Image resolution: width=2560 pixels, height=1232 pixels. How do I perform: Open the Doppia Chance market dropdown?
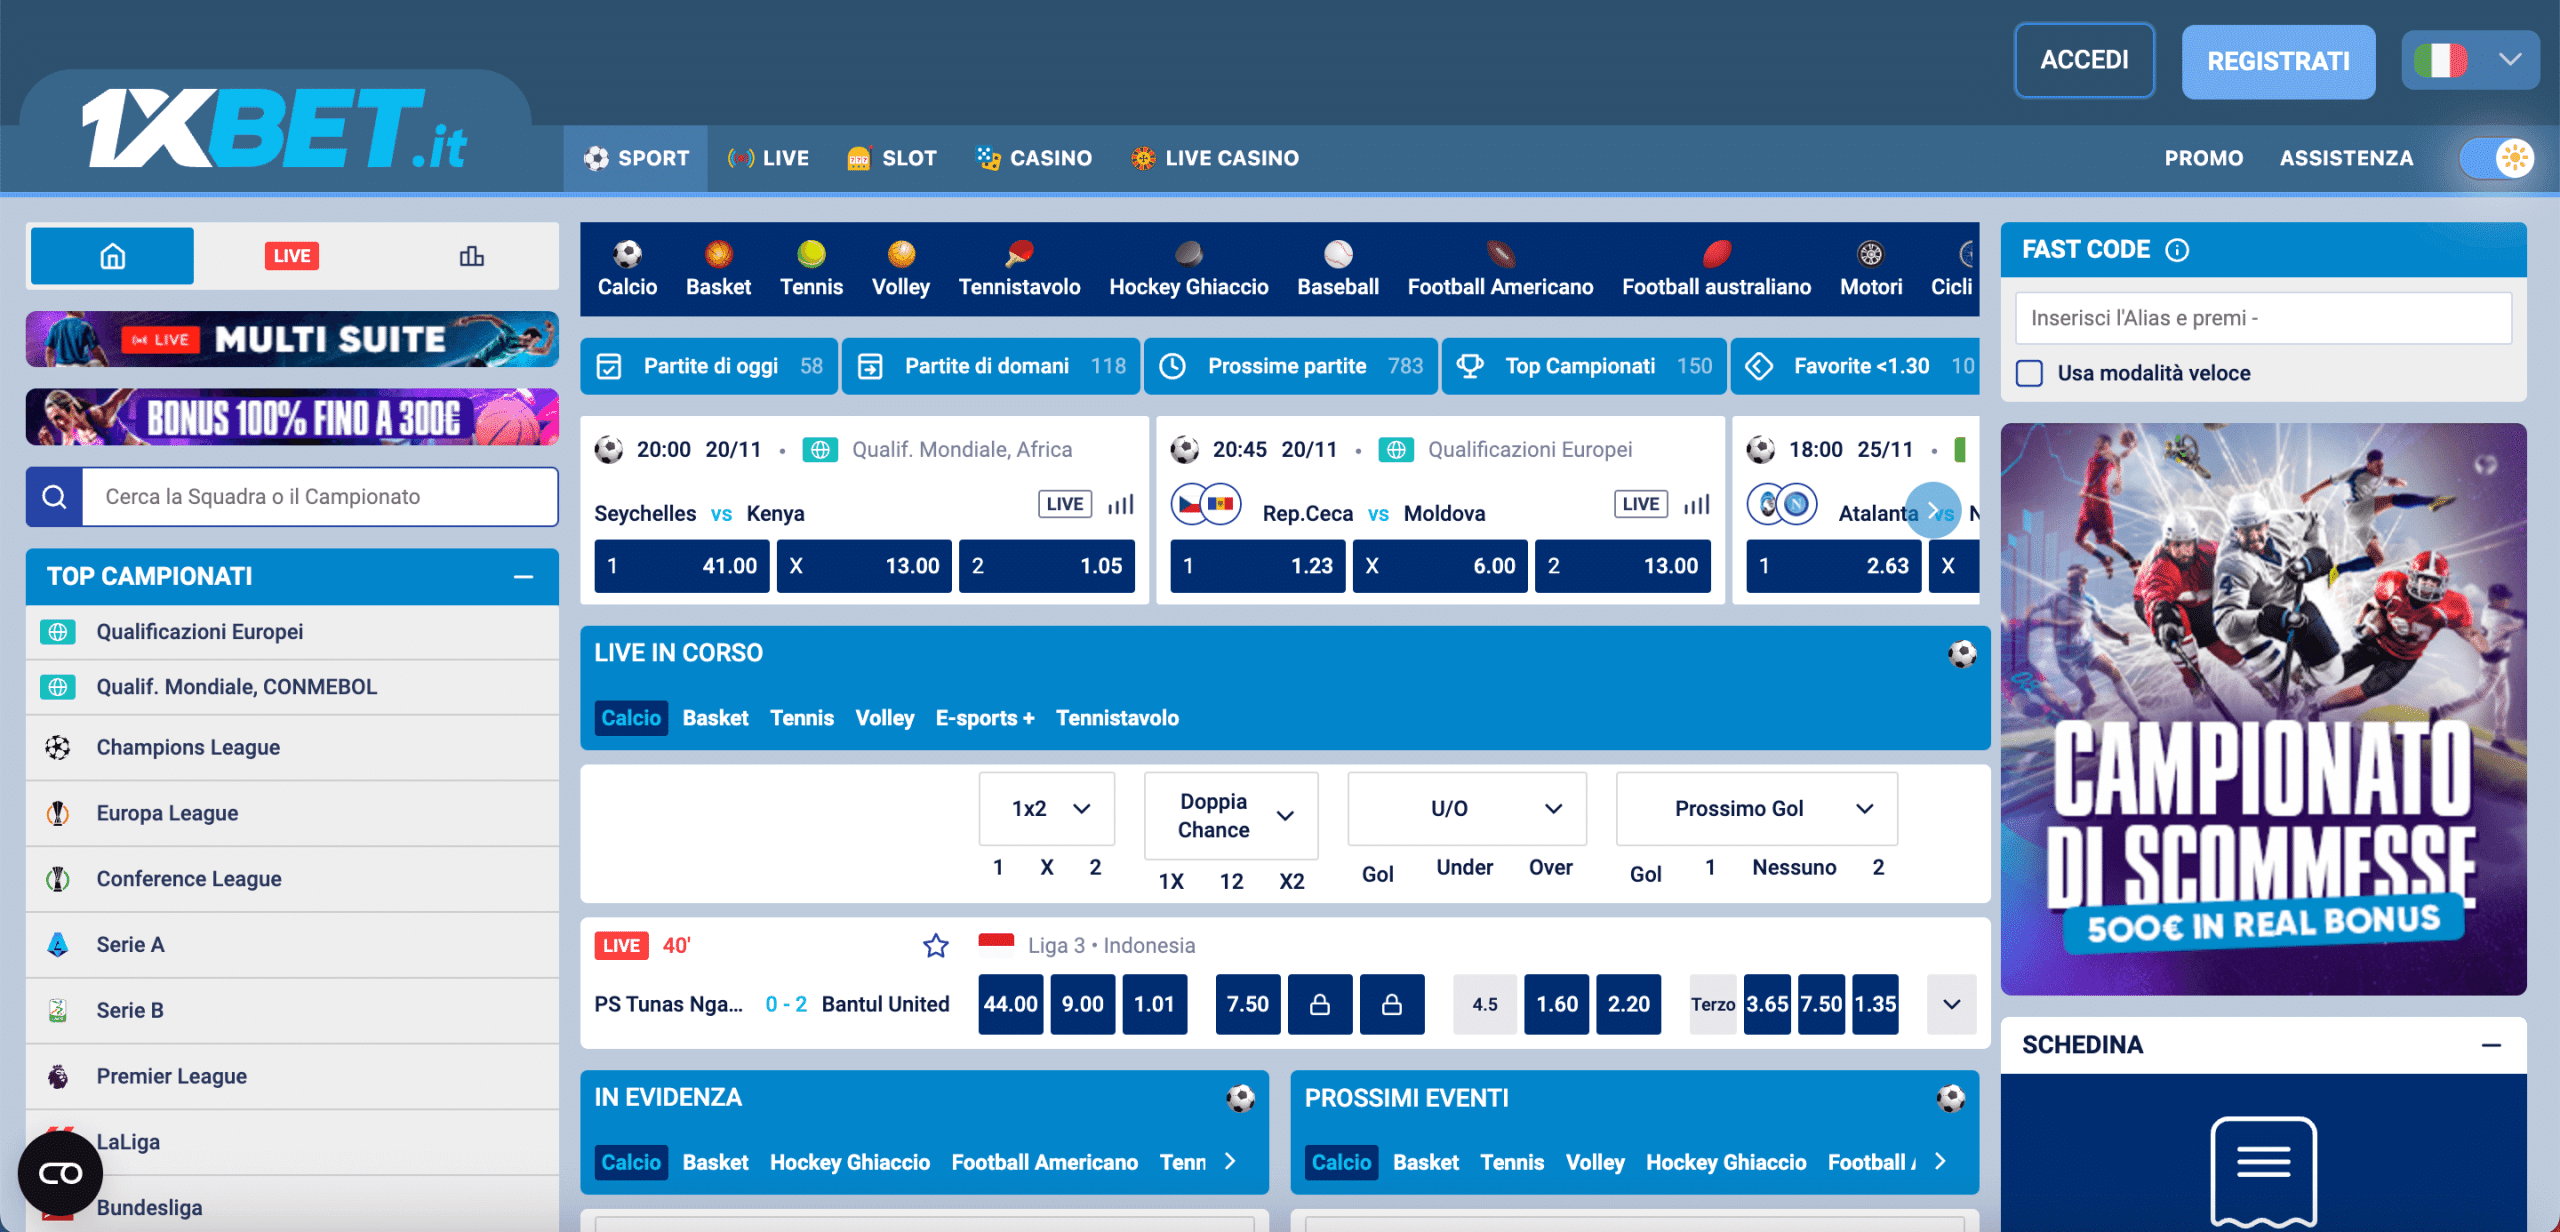1231,815
